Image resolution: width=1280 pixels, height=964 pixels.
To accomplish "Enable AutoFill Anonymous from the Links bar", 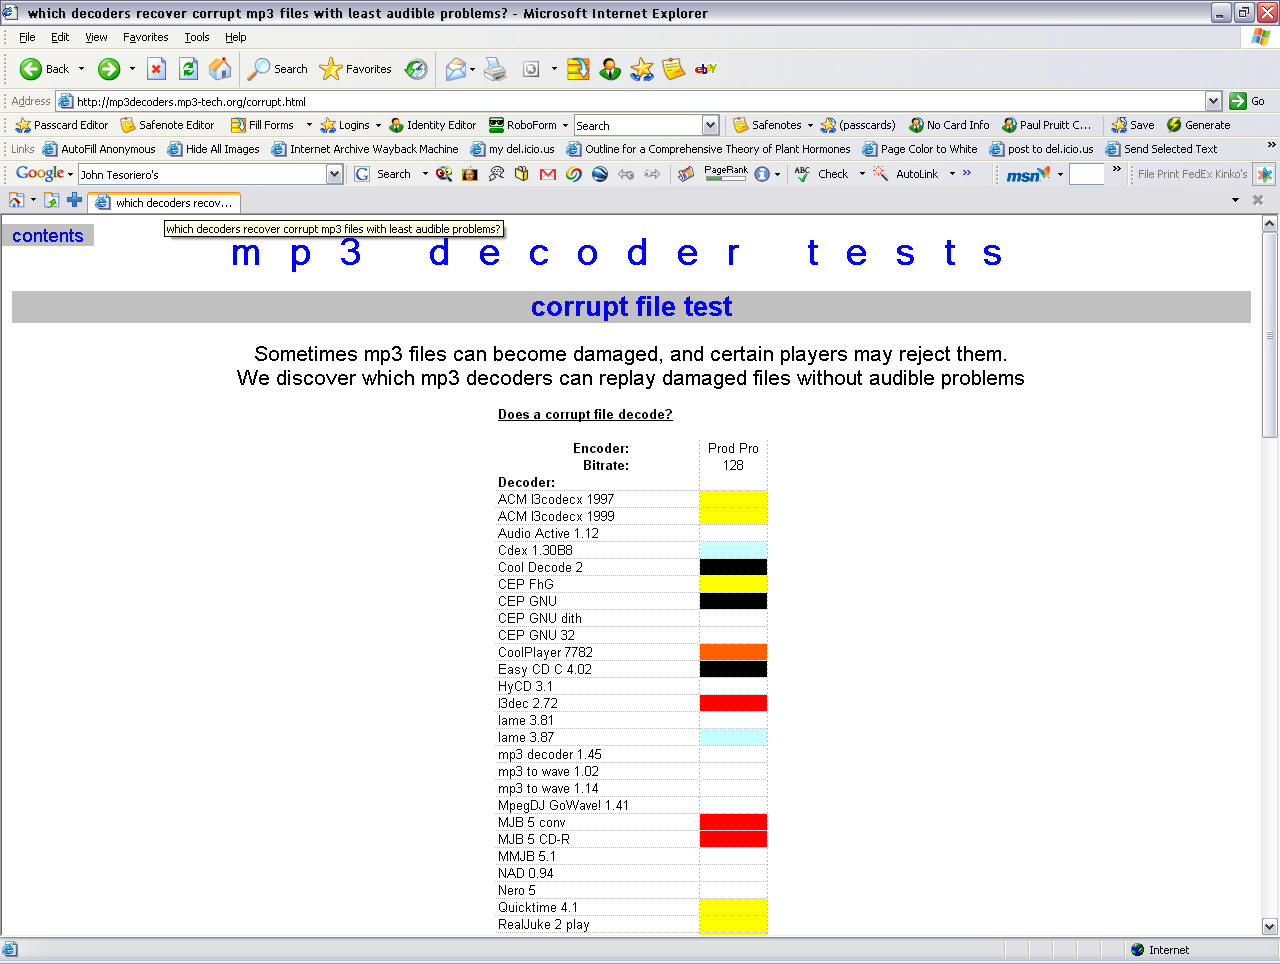I will tap(110, 148).
